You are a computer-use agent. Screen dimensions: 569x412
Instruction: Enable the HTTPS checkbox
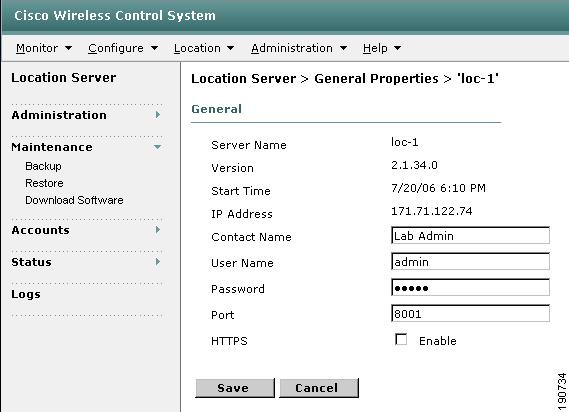click(x=401, y=339)
